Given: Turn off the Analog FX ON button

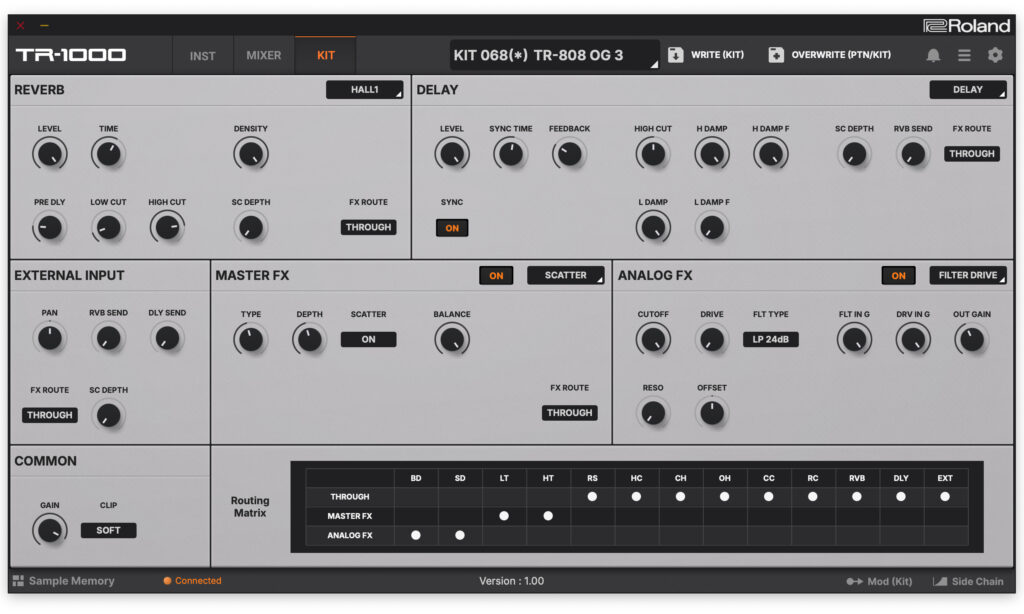Looking at the screenshot, I should [x=898, y=275].
